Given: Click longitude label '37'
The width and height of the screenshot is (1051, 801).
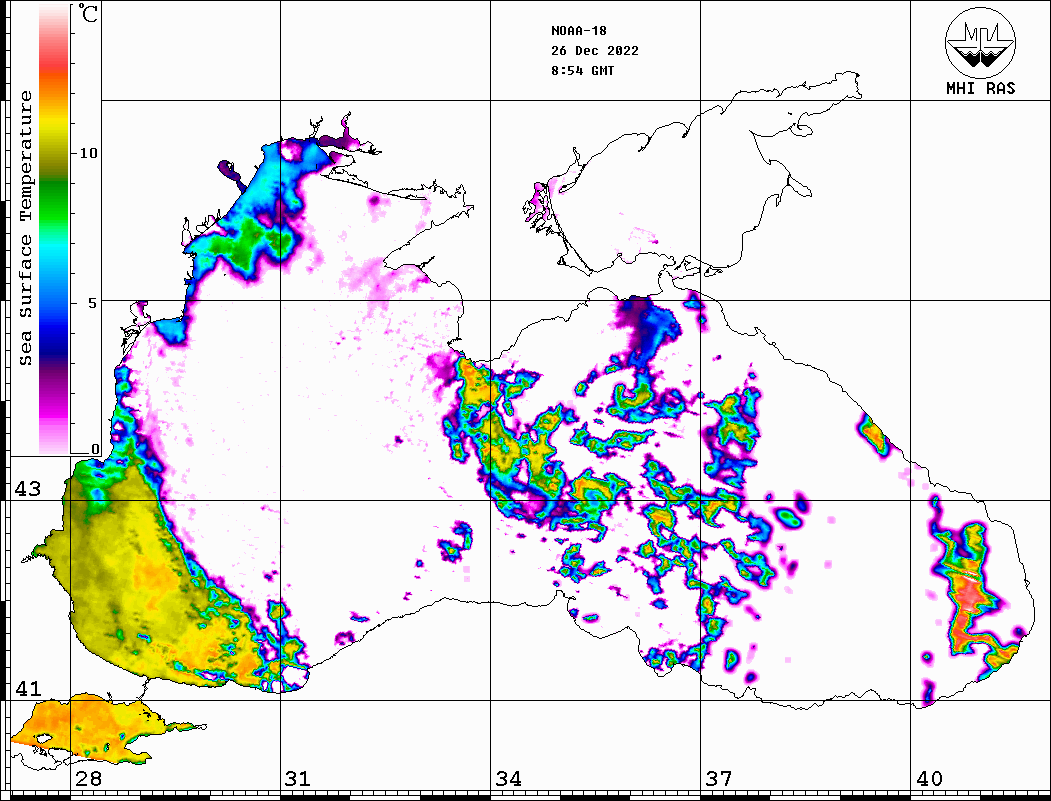Looking at the screenshot, I should (719, 779).
